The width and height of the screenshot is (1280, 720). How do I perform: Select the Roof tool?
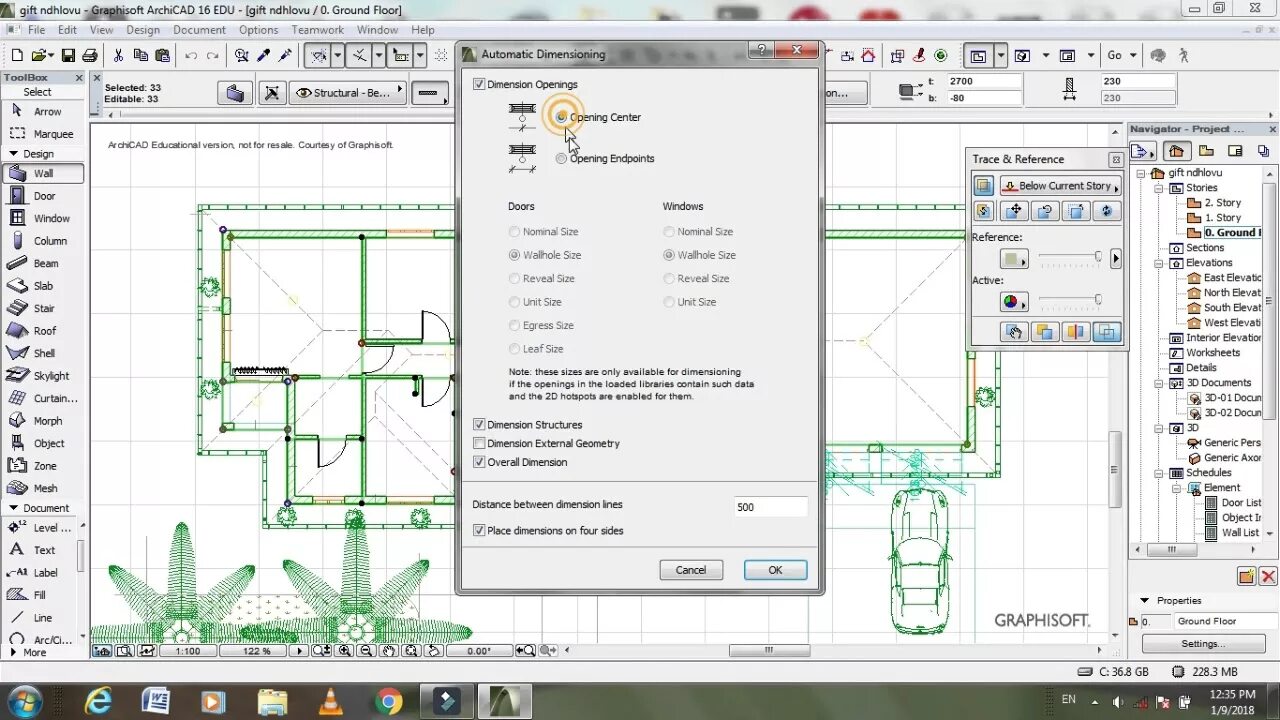click(x=43, y=331)
